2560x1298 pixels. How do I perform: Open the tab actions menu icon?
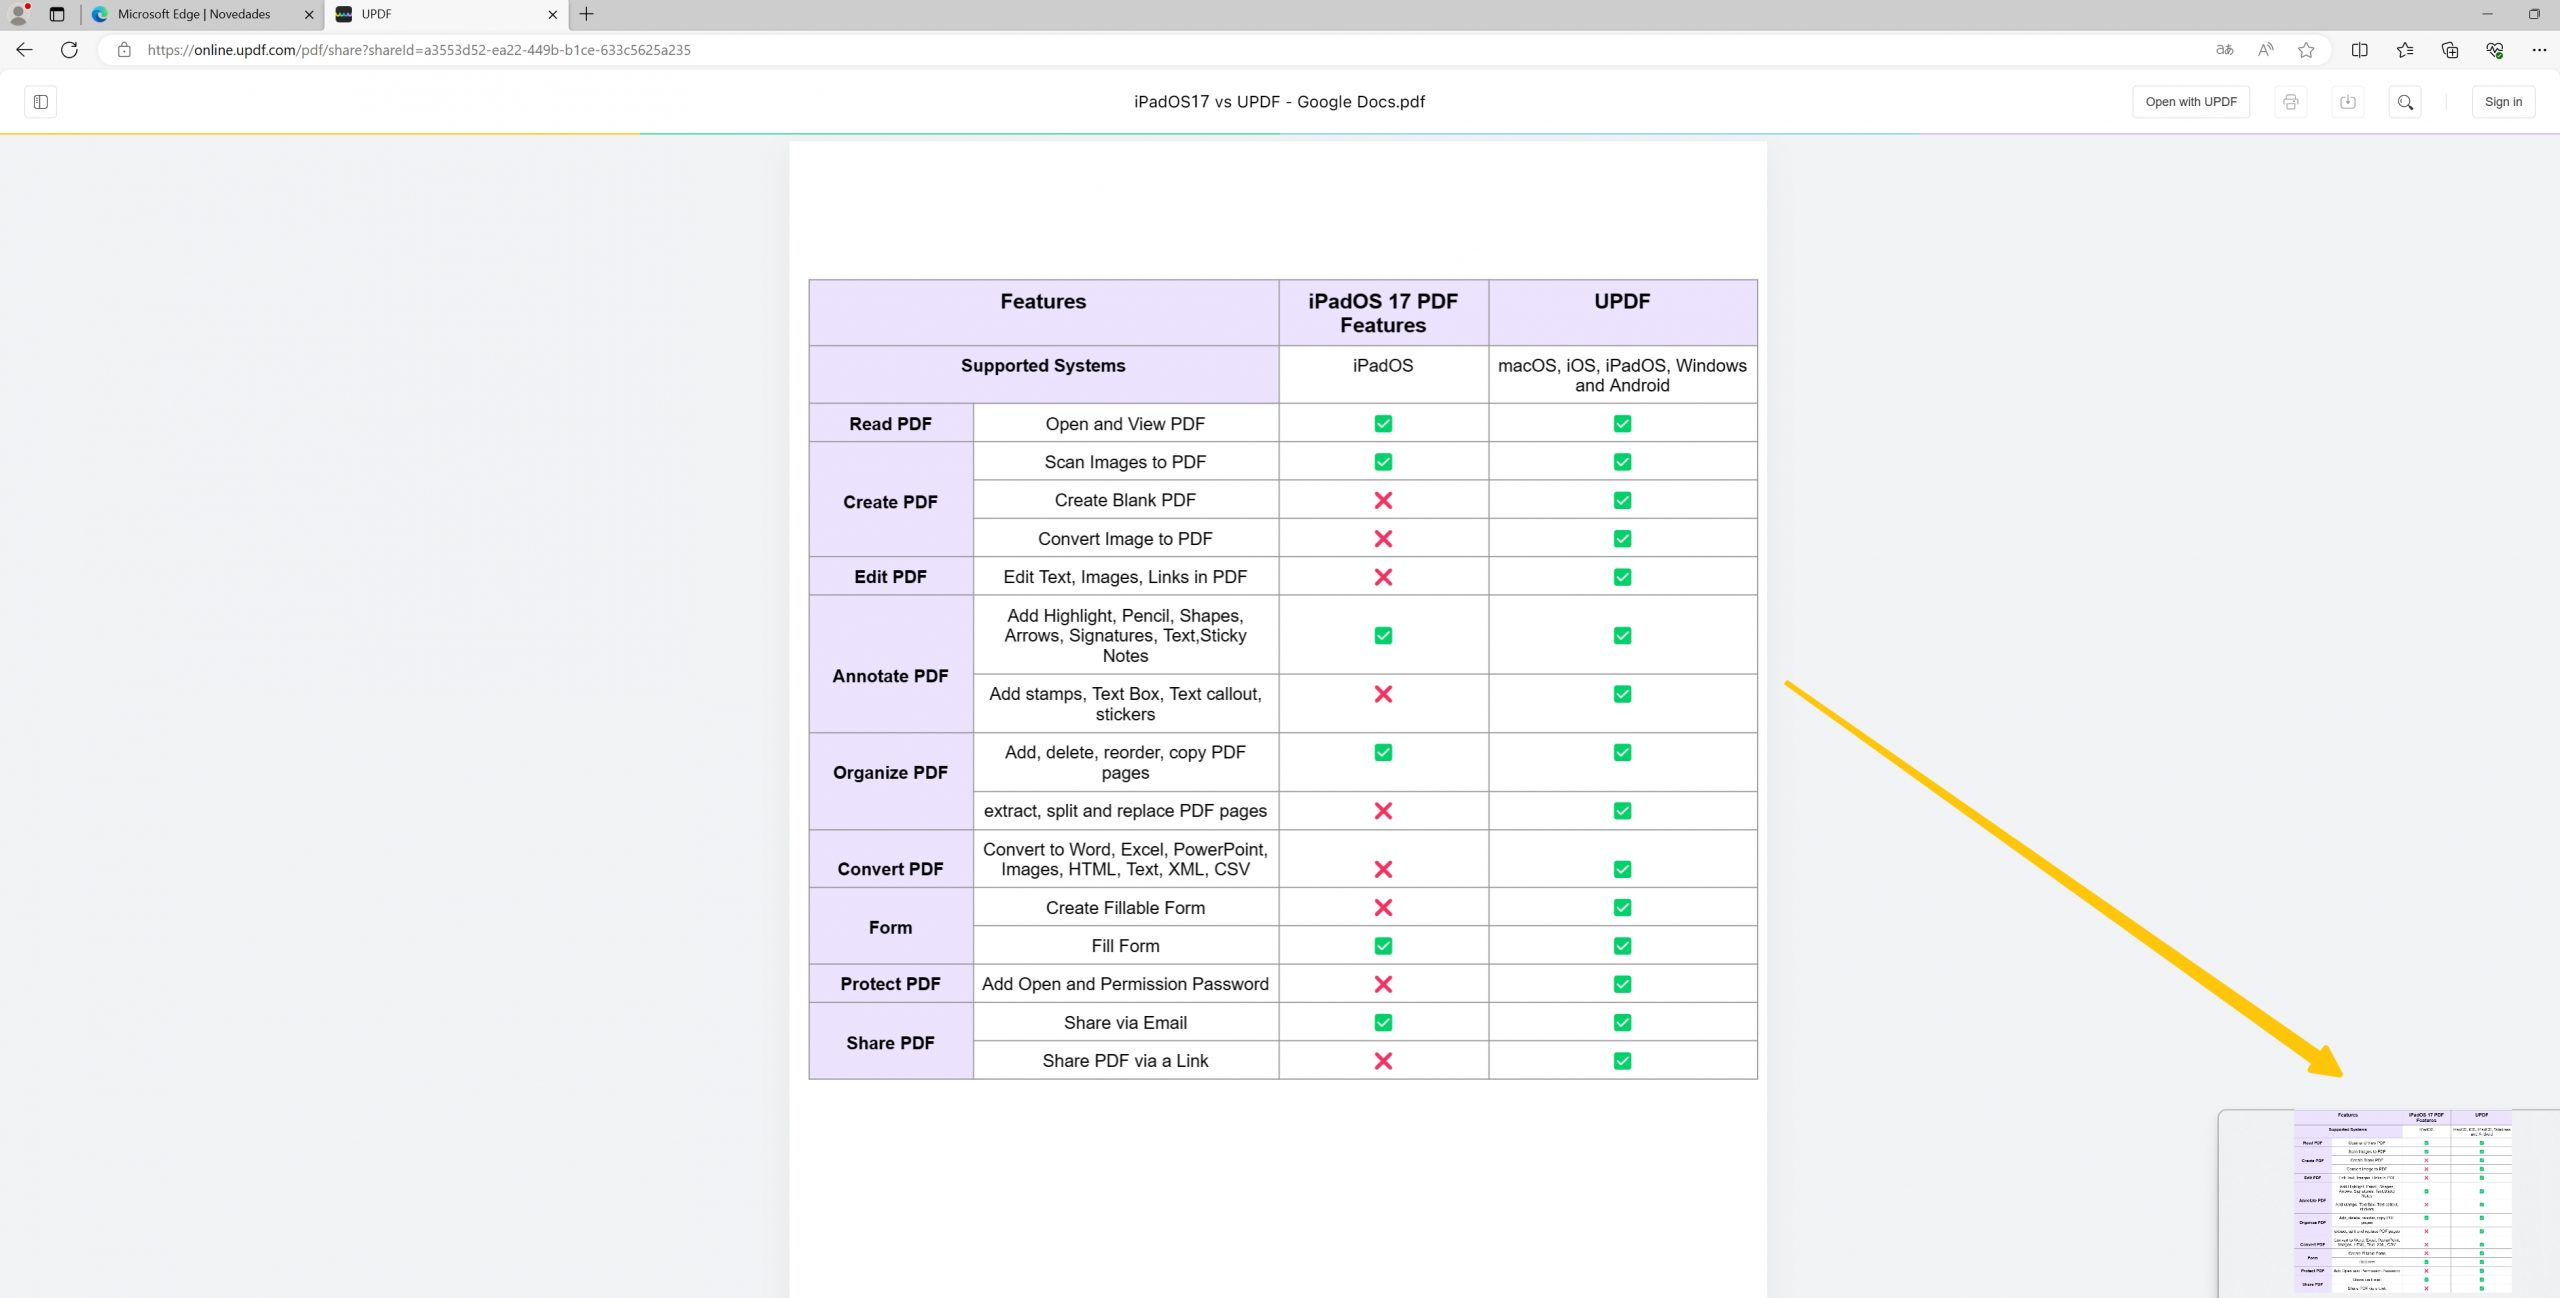tap(57, 14)
